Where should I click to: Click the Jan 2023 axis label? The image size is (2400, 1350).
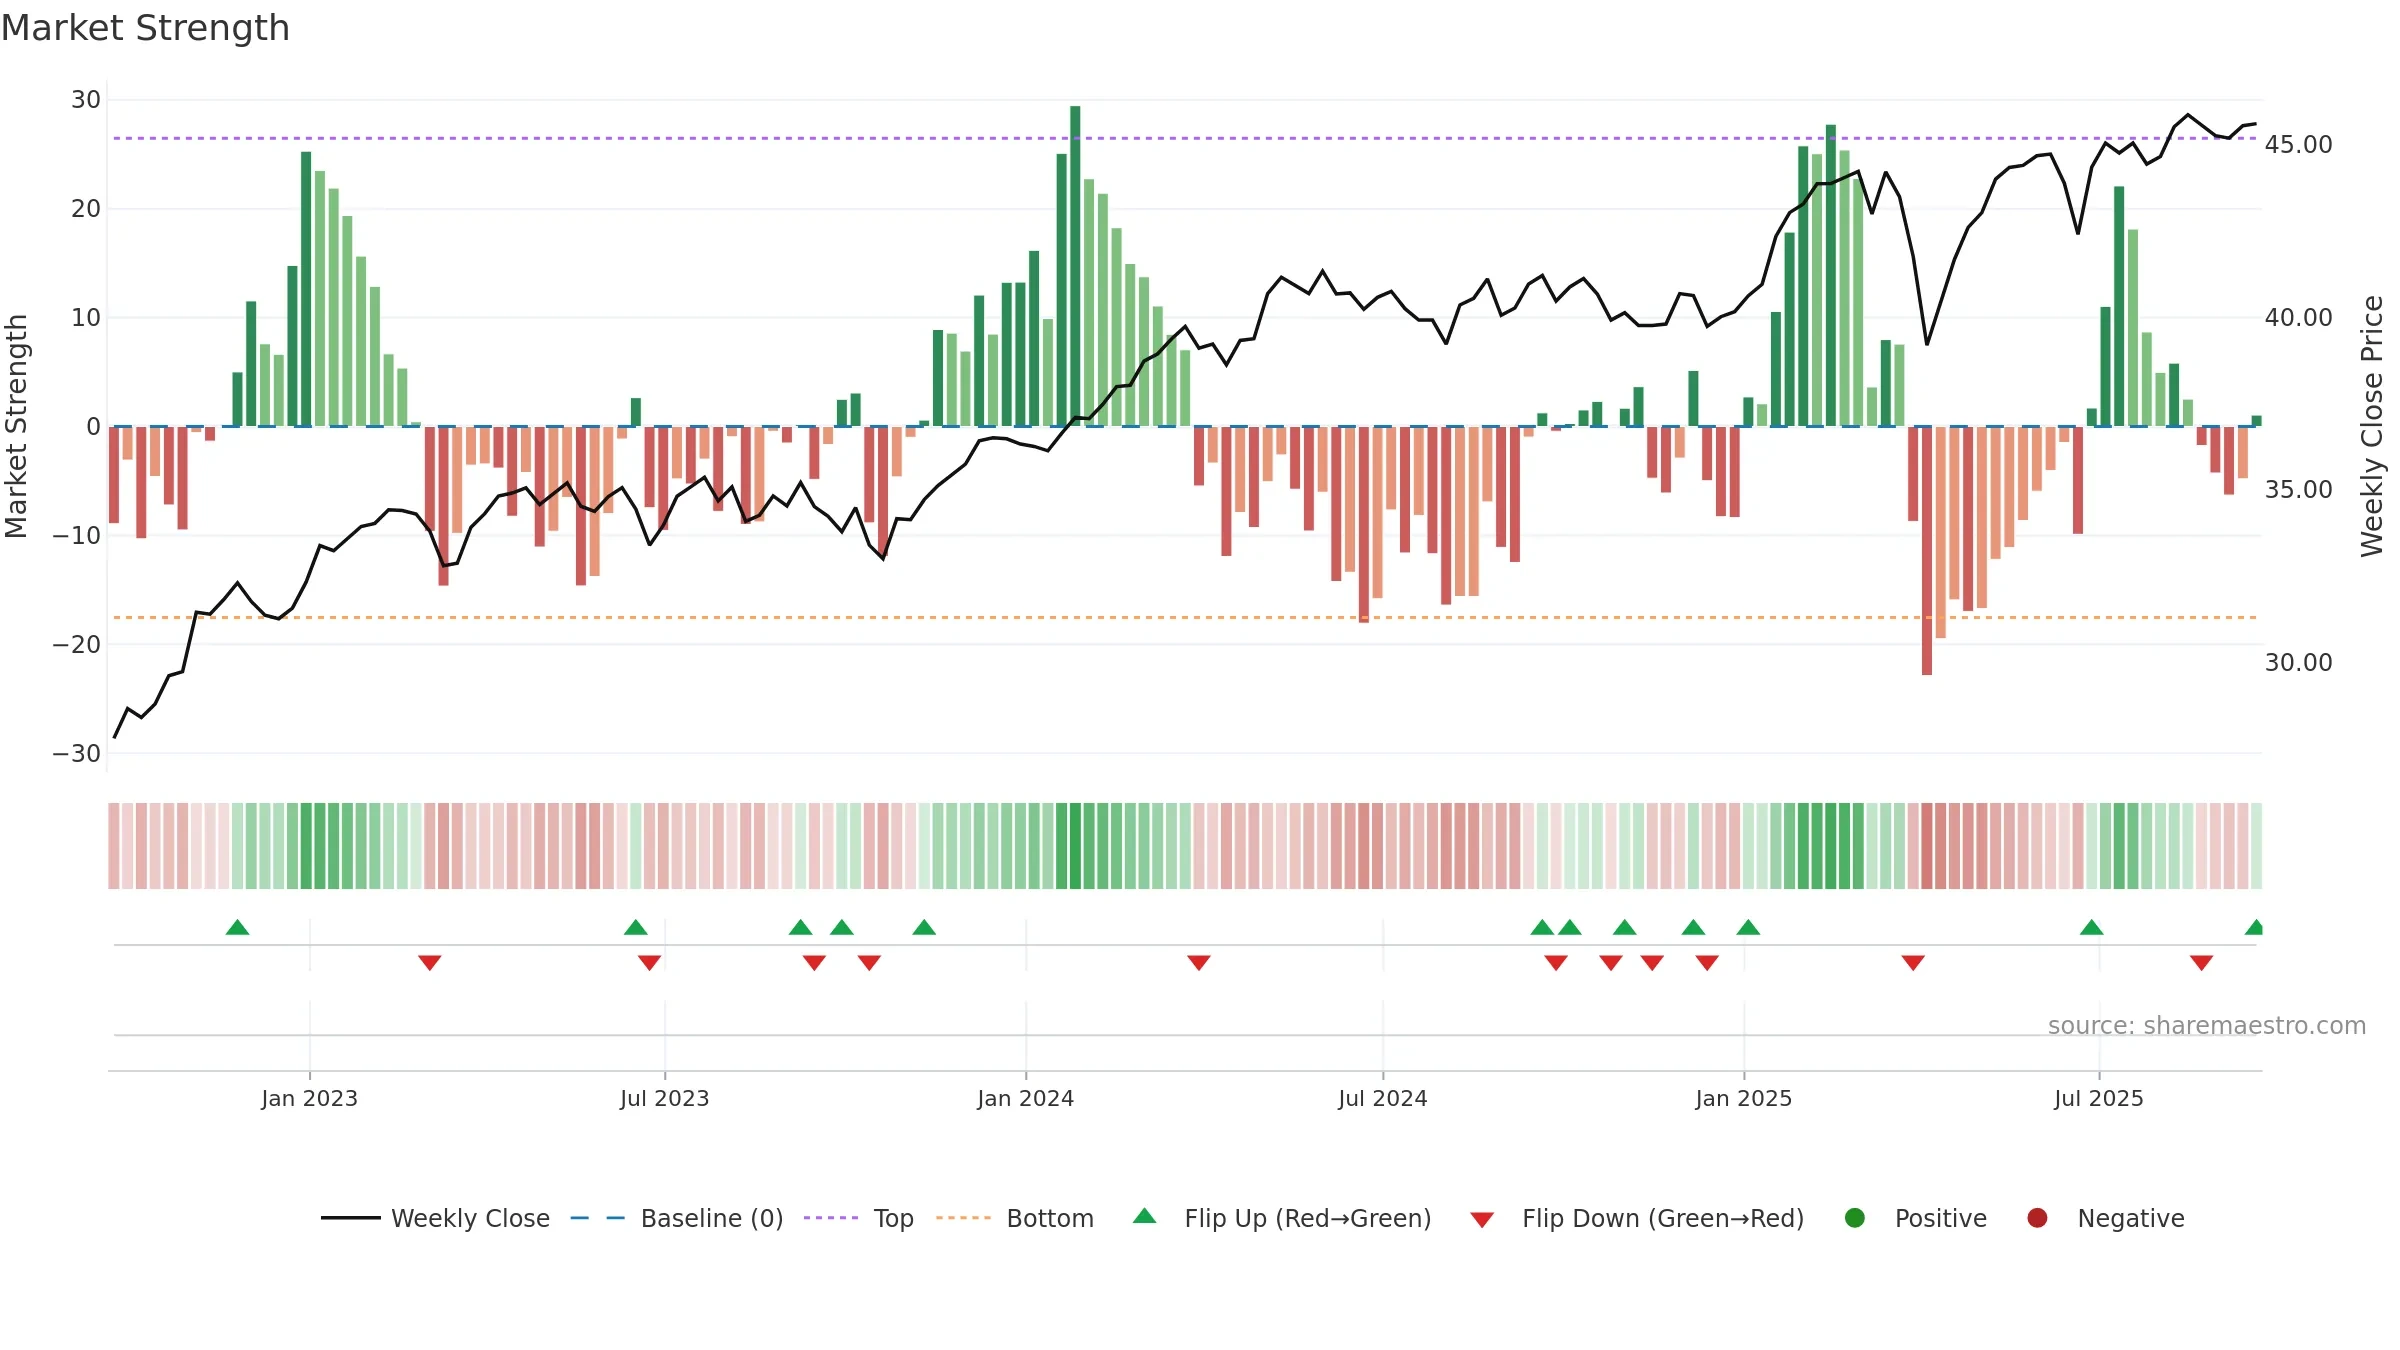309,1098
